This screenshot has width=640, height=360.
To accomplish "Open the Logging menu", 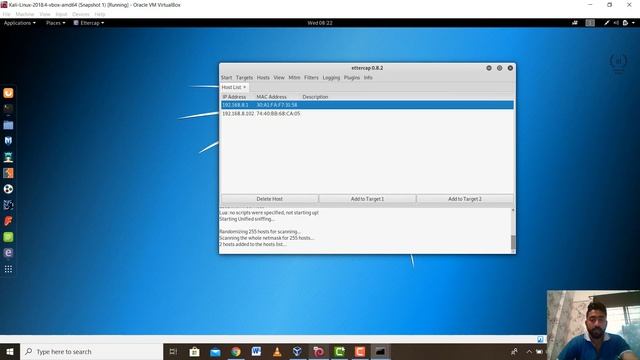I will click(331, 78).
